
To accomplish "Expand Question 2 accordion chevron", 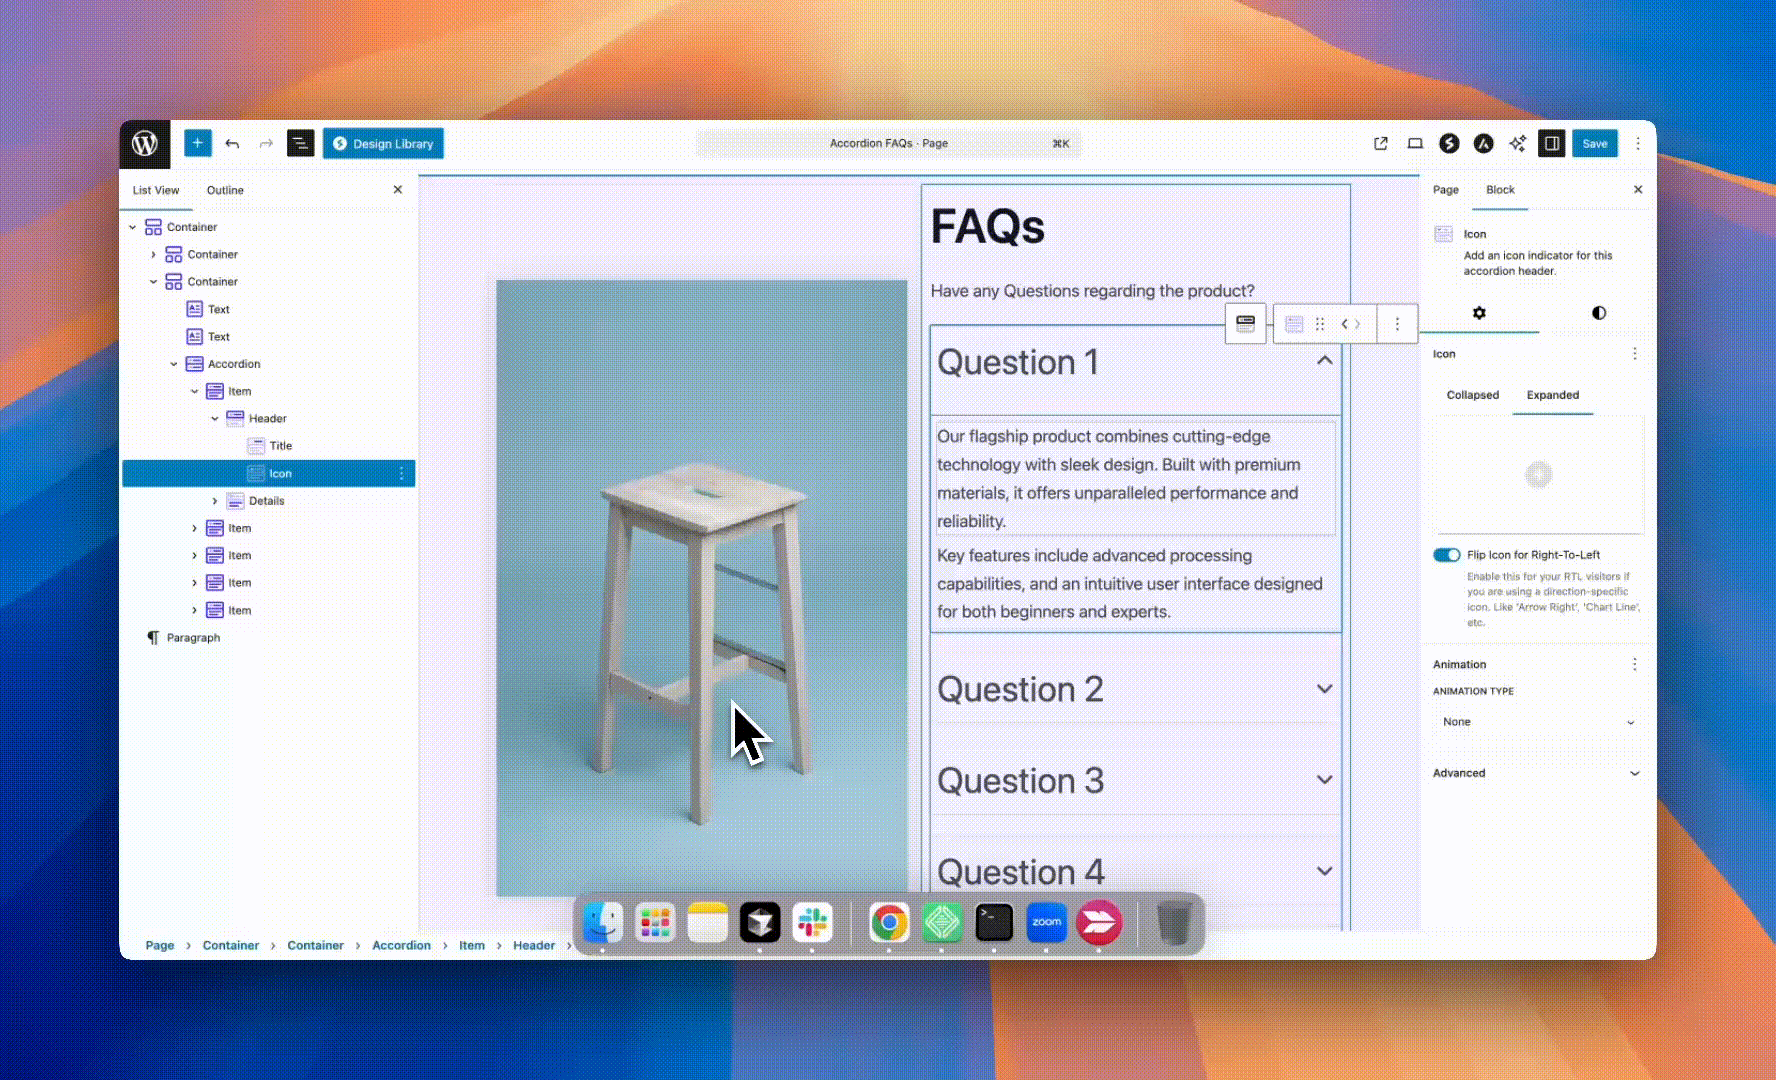I will 1324,689.
